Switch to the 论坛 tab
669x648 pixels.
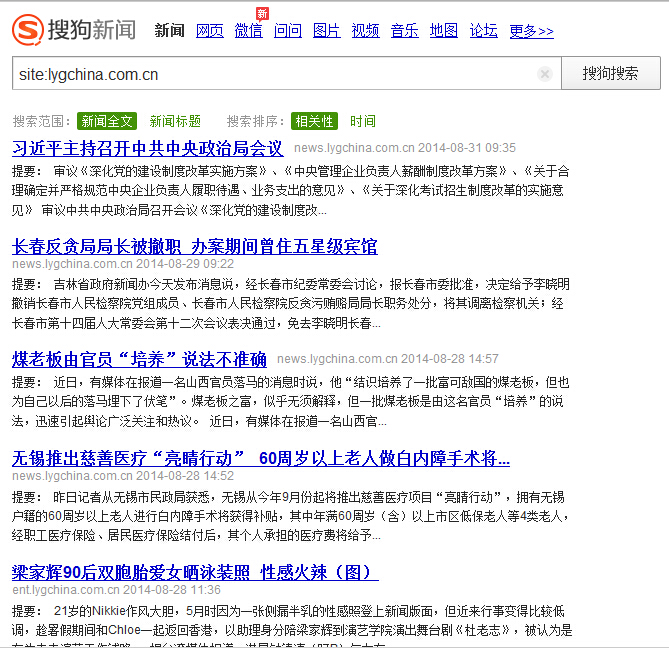point(483,31)
